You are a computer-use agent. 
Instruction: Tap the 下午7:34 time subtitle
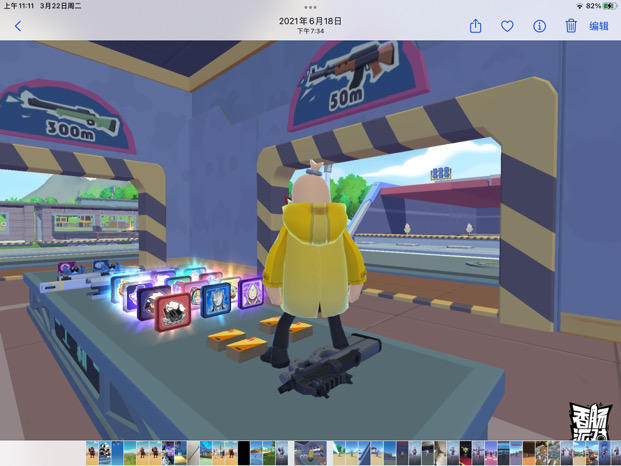[310, 31]
